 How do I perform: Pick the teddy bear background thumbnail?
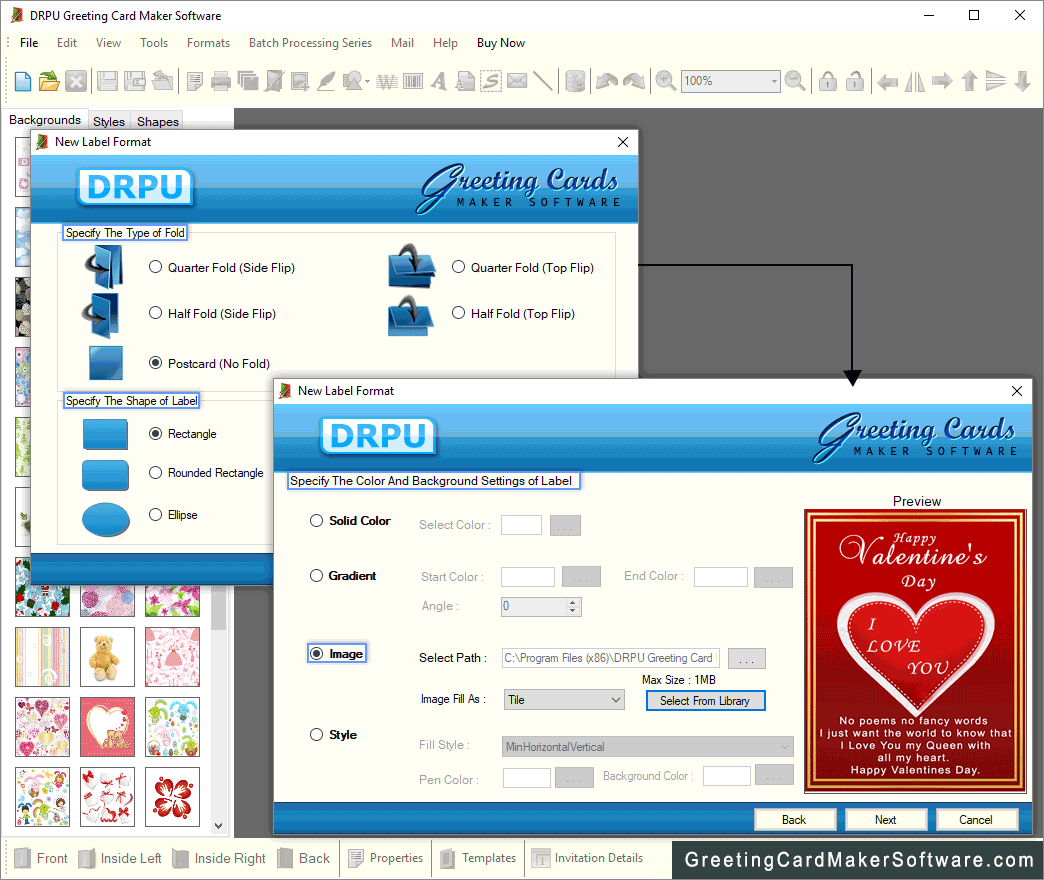107,657
